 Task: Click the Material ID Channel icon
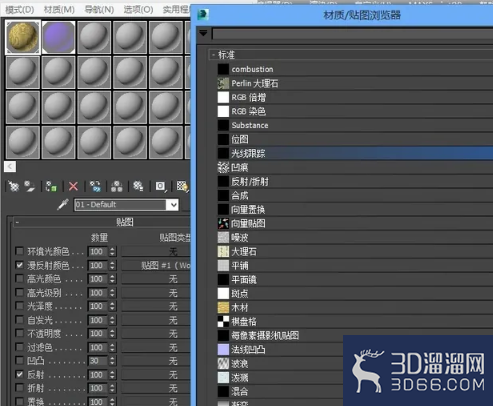(x=160, y=186)
